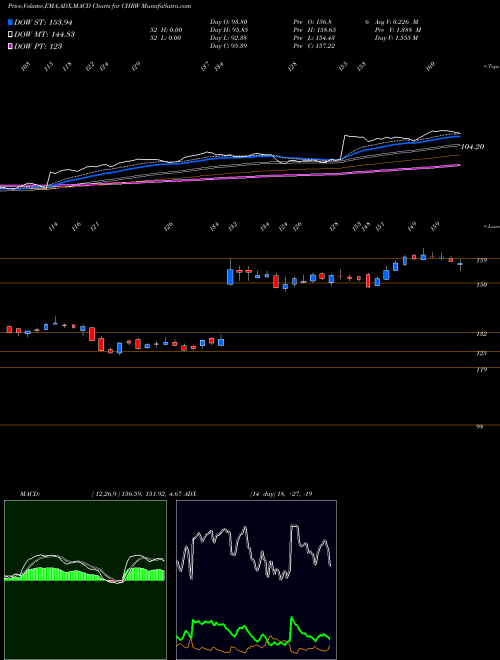500x660 pixels.
Task: Click the magenta DOW PT legend swatch
Action: click(10, 46)
